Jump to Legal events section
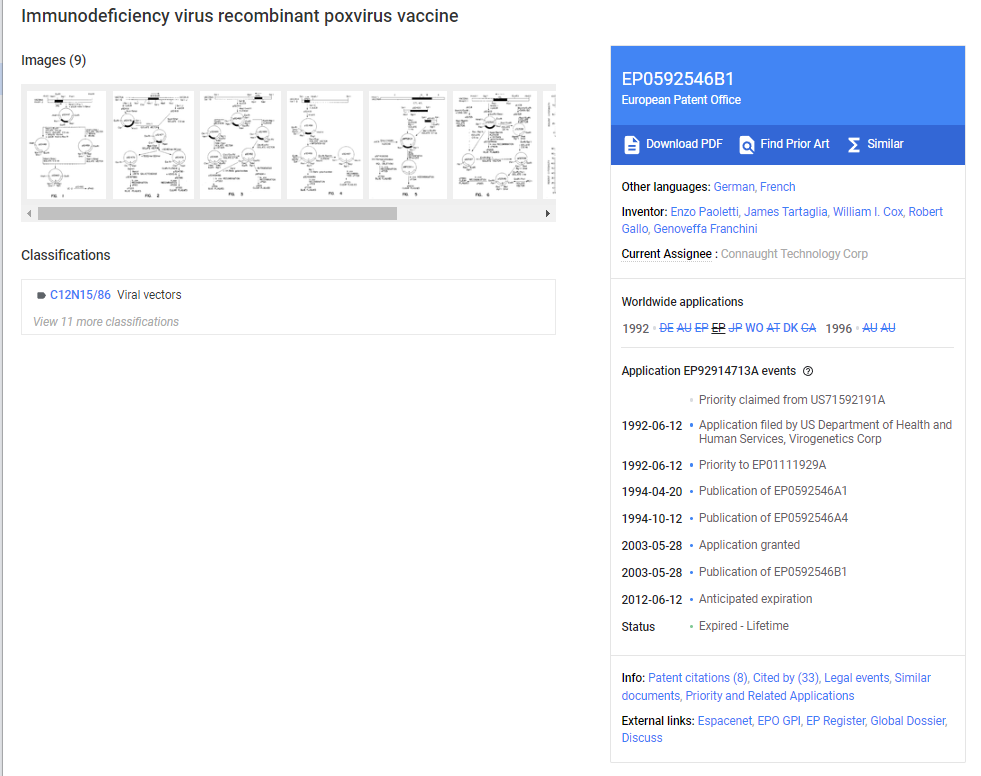 [856, 678]
